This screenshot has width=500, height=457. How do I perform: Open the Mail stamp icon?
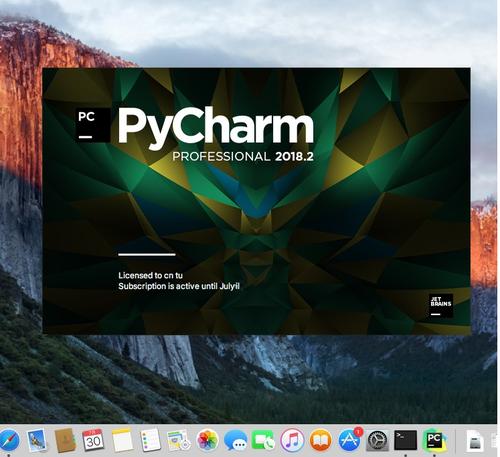(x=37, y=440)
